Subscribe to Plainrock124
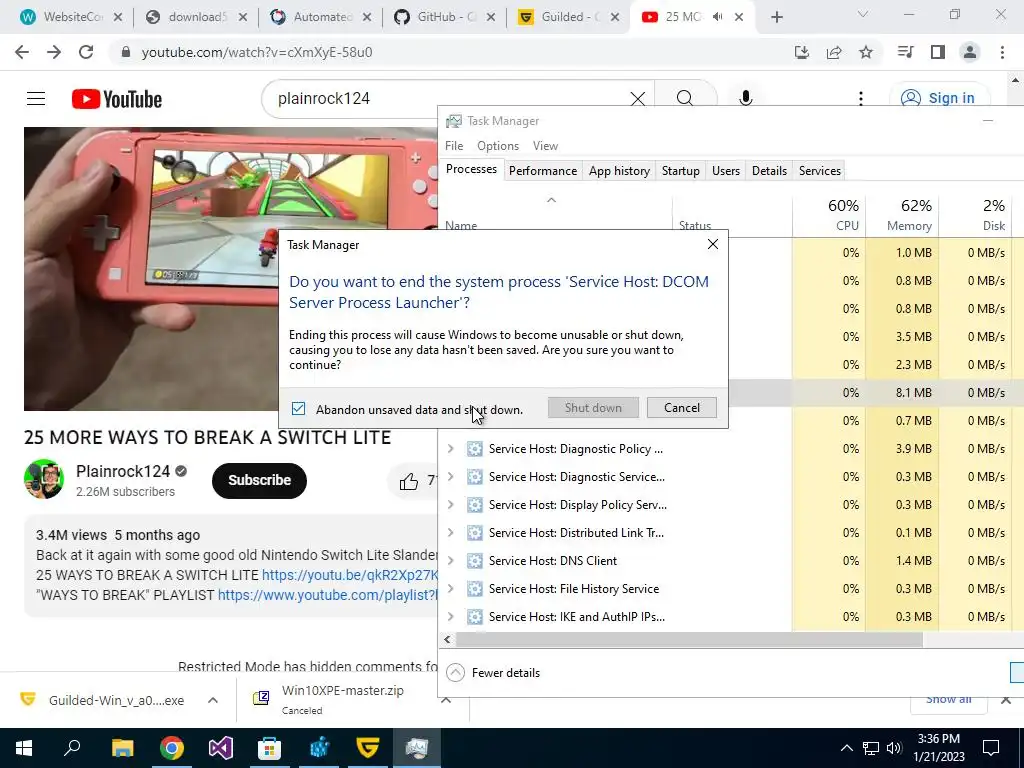 point(259,480)
